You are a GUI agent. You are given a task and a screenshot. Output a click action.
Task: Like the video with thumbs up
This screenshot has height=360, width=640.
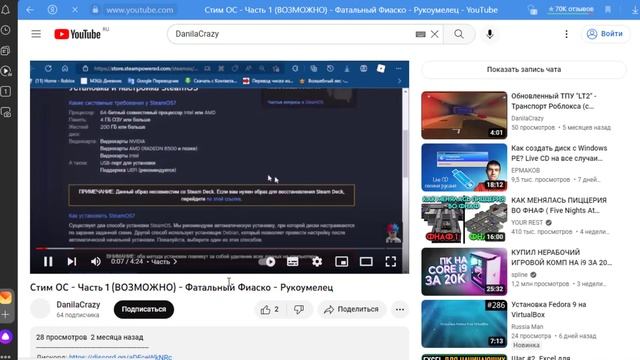(x=270, y=310)
